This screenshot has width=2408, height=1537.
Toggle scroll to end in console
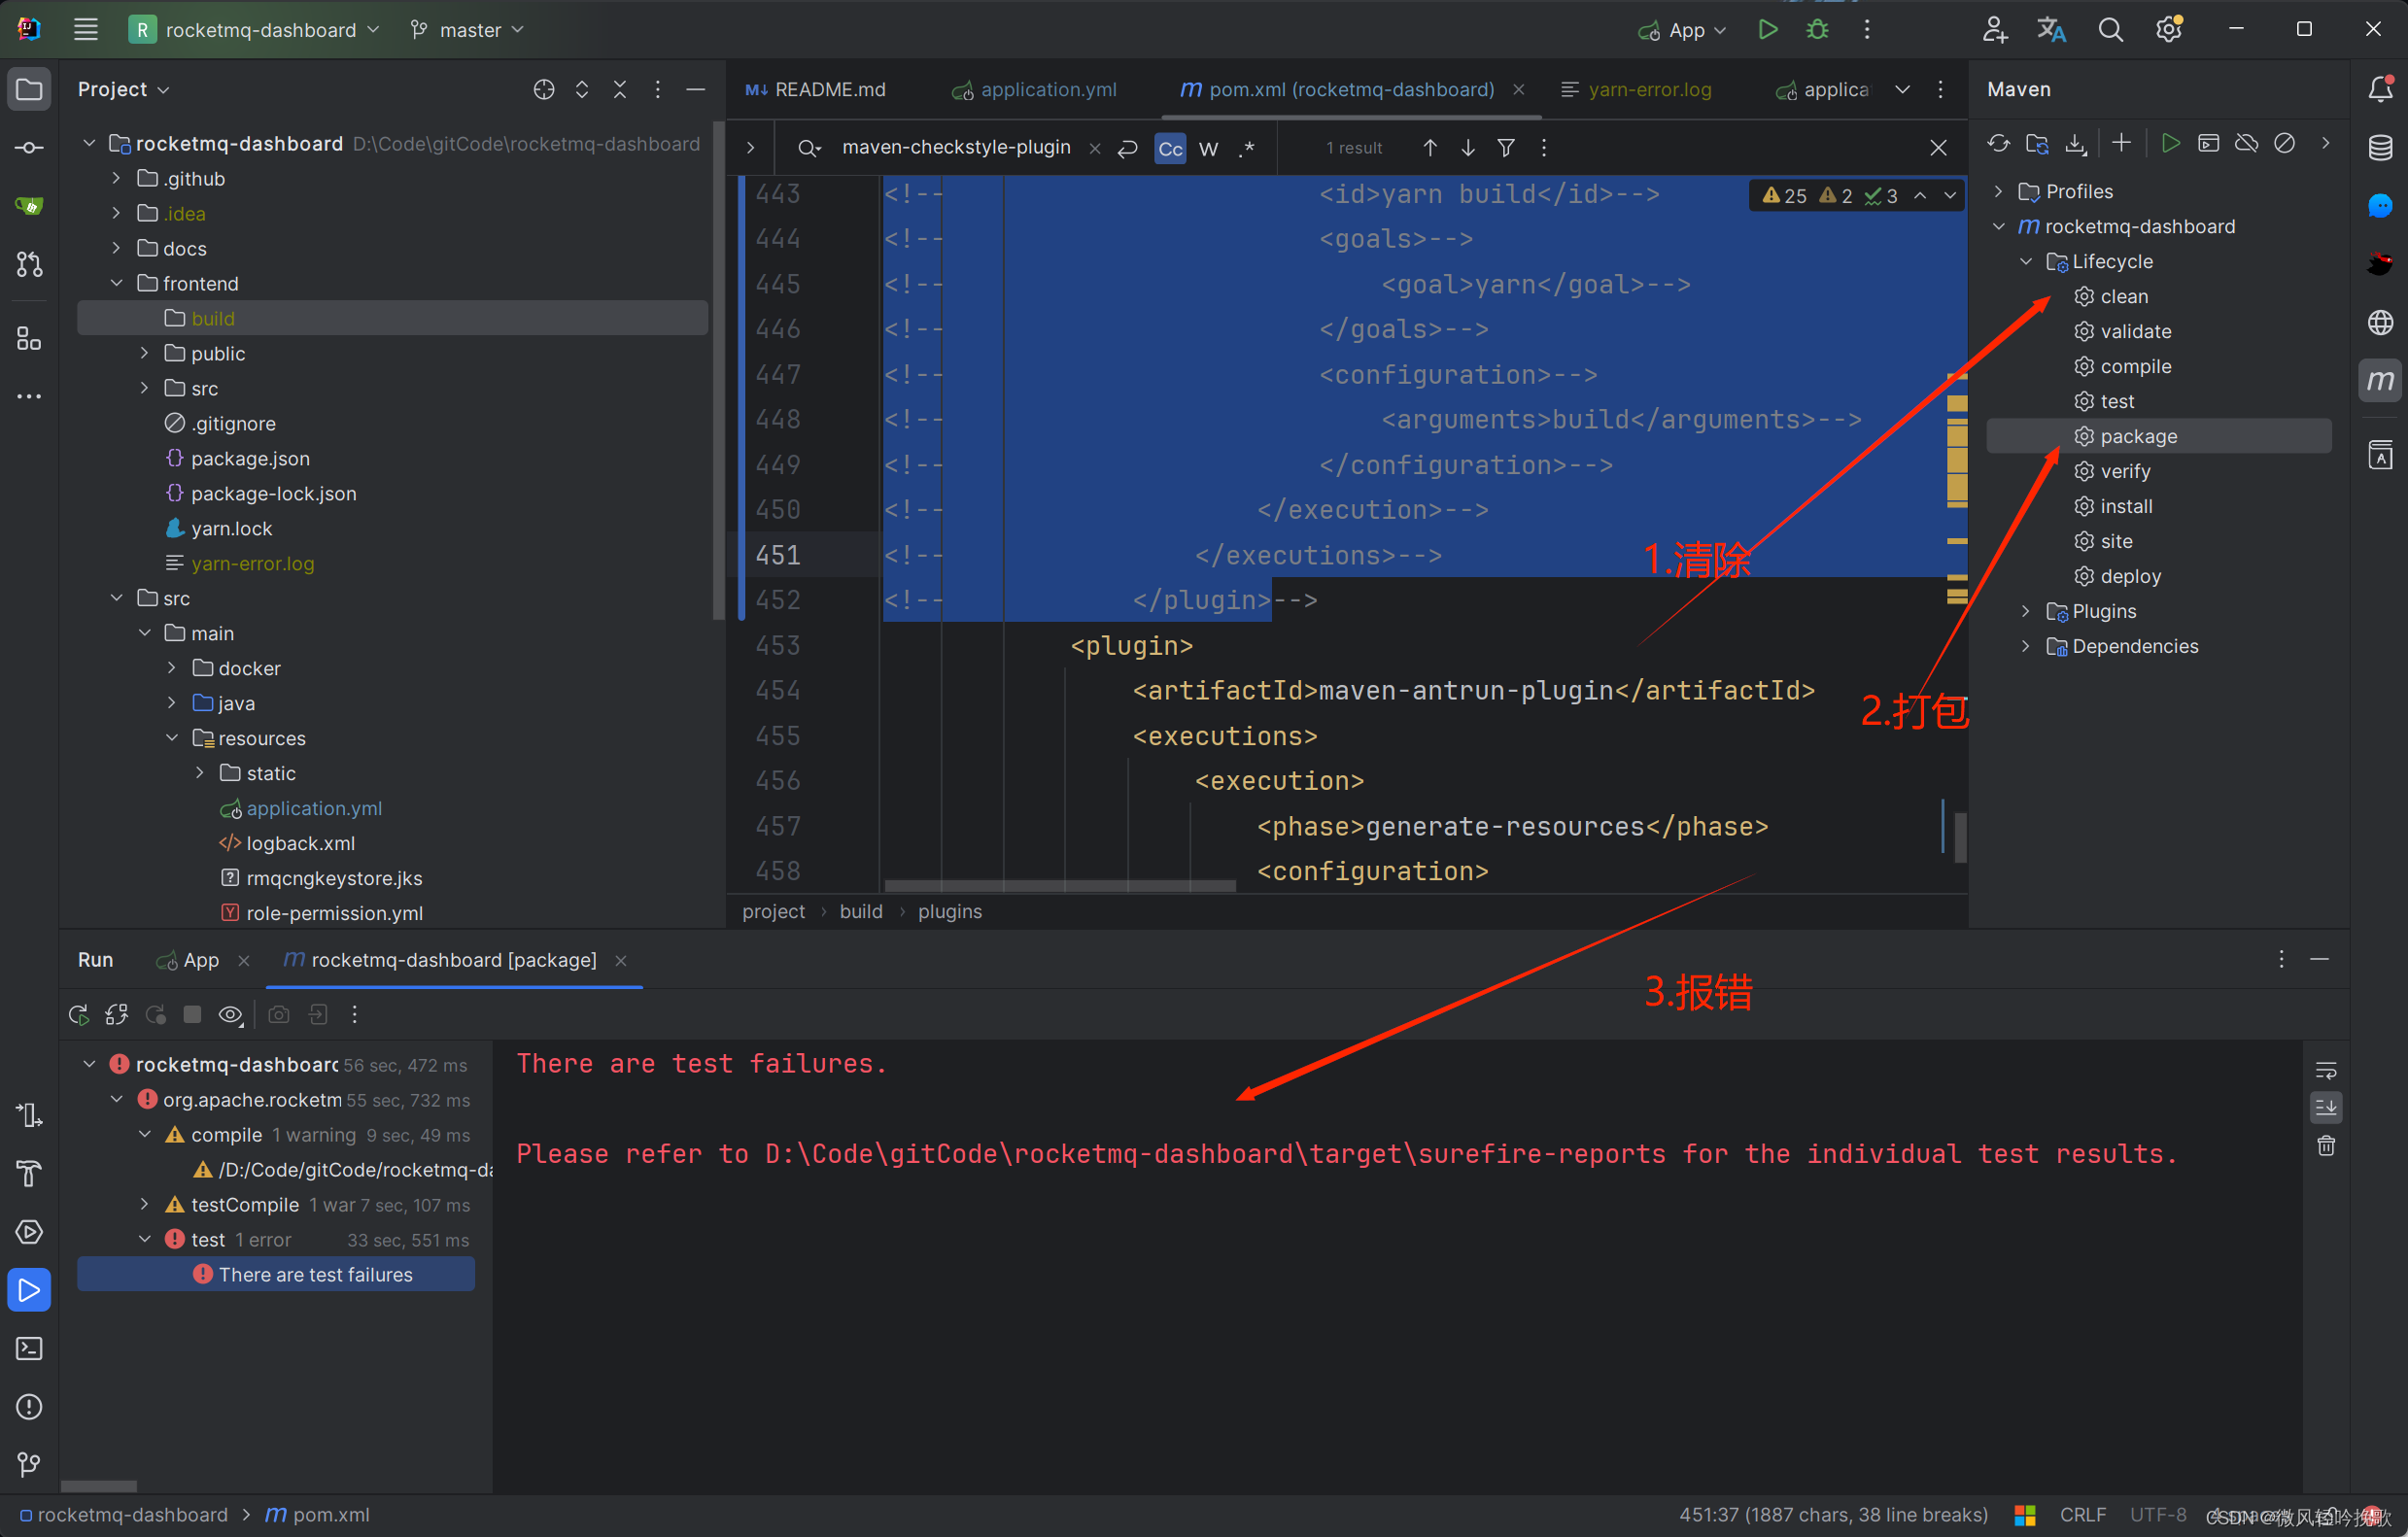[2326, 1107]
